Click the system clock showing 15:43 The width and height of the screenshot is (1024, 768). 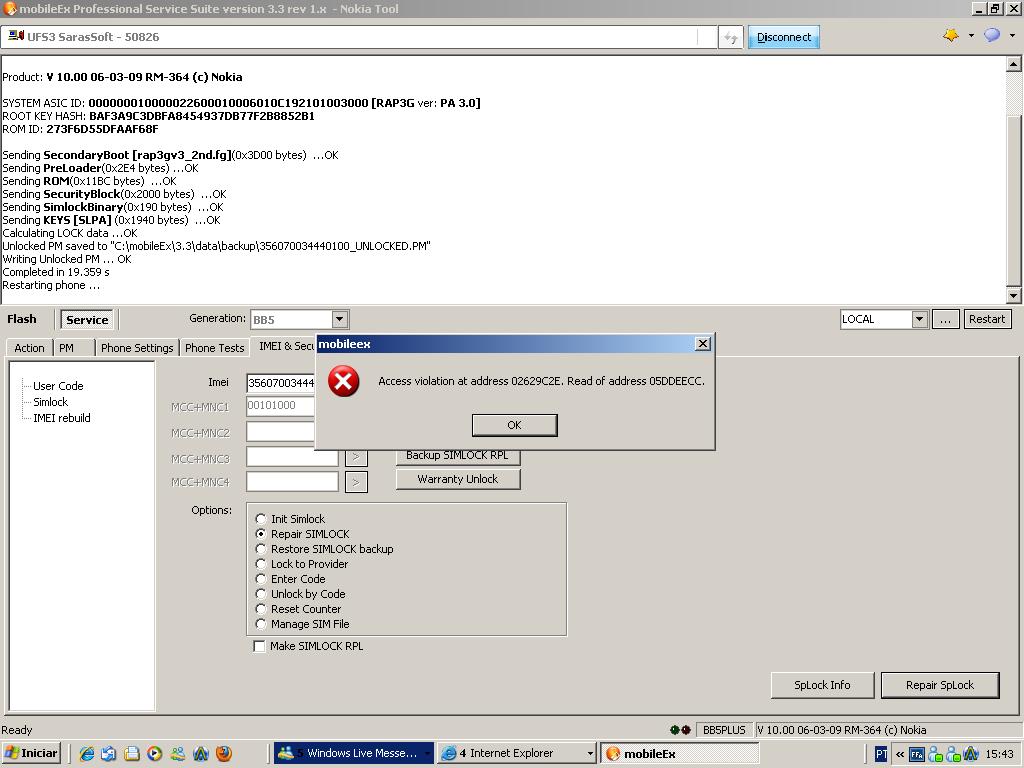tap(999, 754)
